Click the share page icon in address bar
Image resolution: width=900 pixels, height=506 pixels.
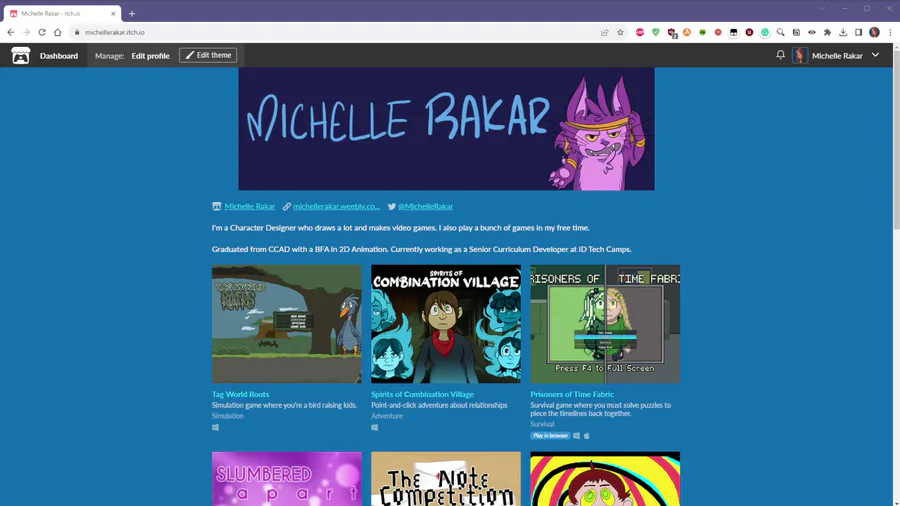[604, 32]
